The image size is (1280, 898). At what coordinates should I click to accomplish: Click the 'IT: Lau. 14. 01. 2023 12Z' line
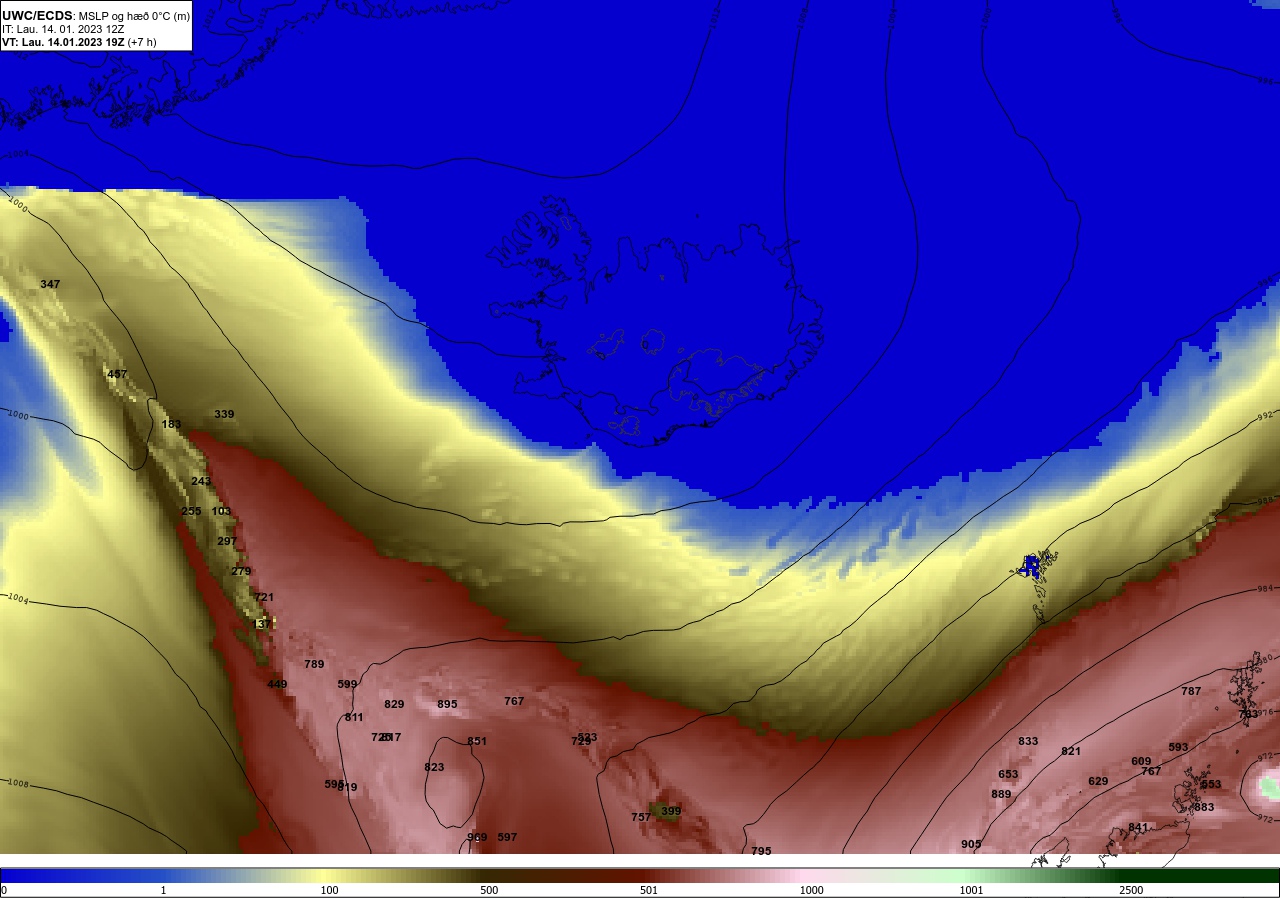point(63,29)
